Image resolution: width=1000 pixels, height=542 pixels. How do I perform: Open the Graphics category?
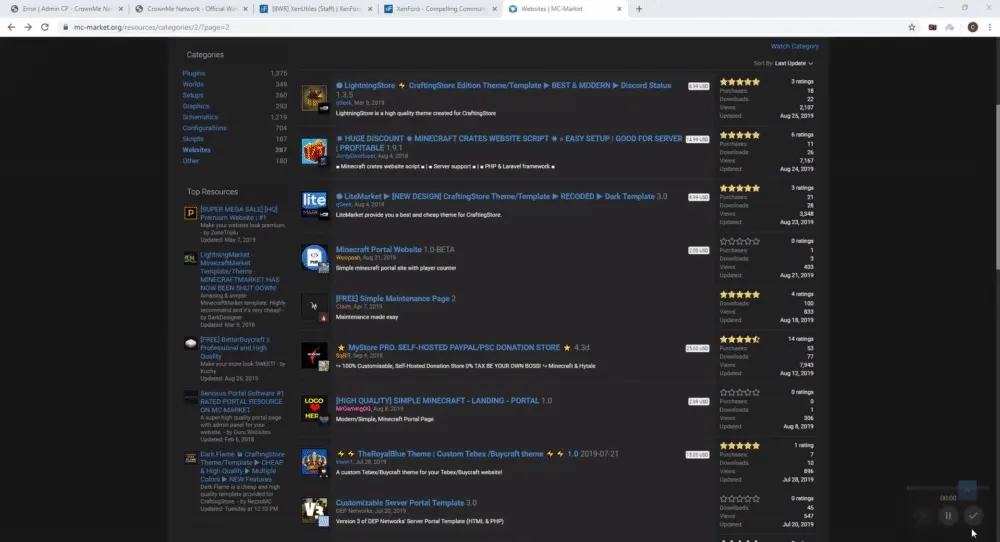196,106
